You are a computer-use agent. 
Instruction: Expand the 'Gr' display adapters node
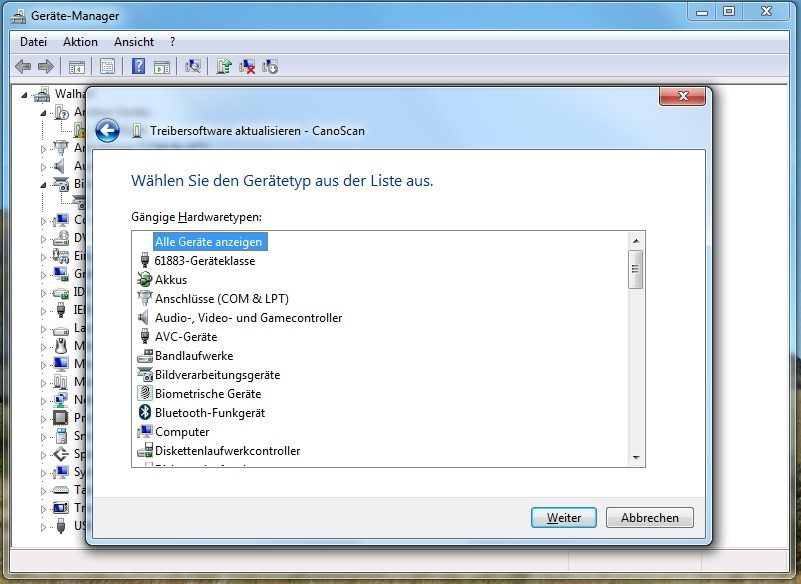click(43, 275)
